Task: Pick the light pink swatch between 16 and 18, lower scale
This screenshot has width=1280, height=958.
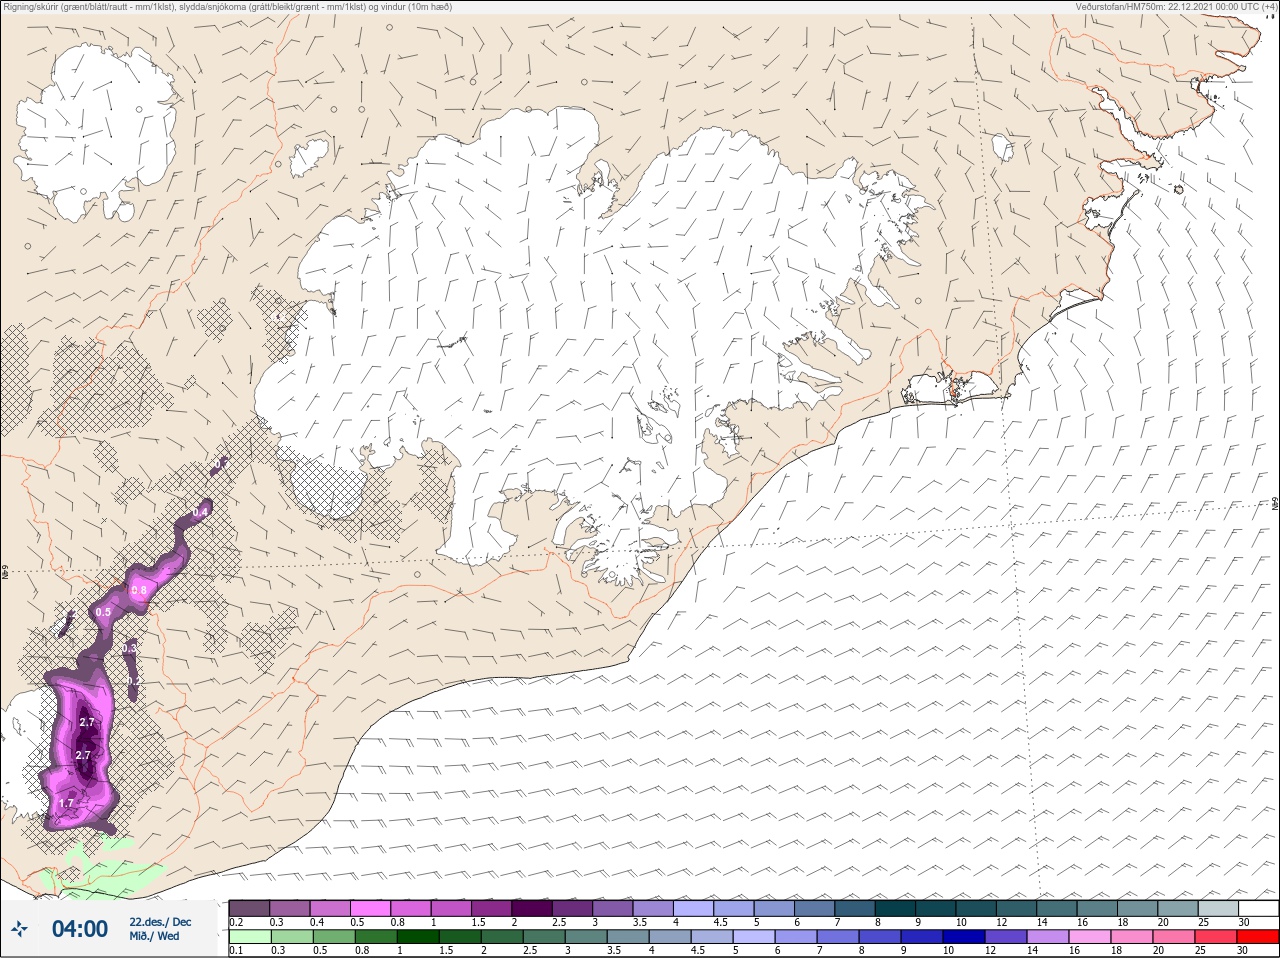Action: tap(1090, 937)
